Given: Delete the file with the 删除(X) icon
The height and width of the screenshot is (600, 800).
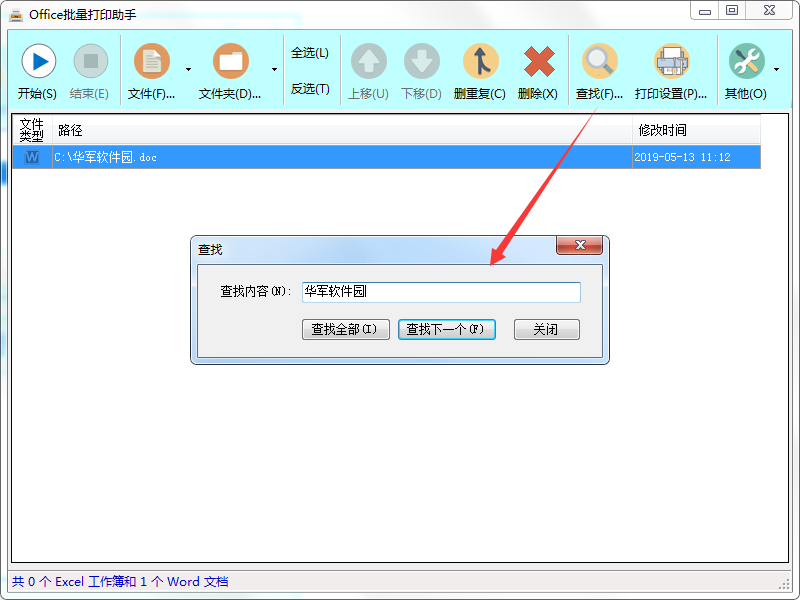Looking at the screenshot, I should [x=540, y=62].
